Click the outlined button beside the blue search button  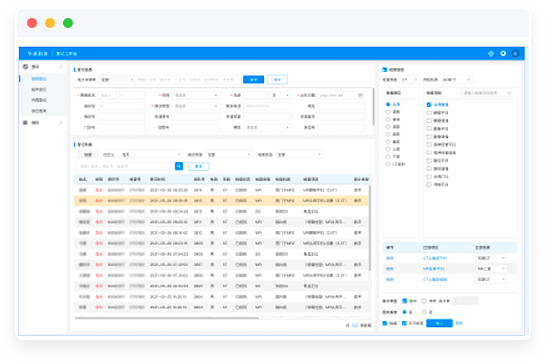coord(277,80)
